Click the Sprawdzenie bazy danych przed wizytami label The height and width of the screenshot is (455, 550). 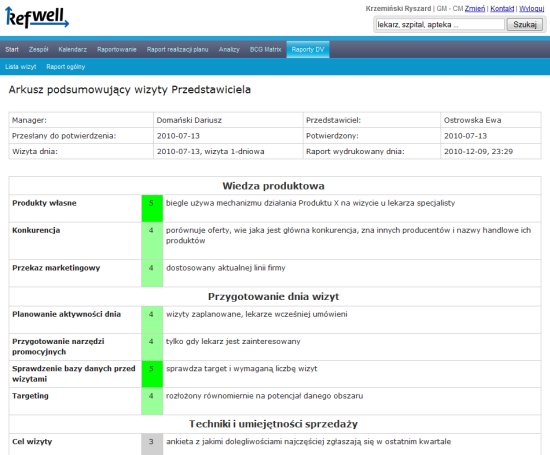(x=74, y=374)
